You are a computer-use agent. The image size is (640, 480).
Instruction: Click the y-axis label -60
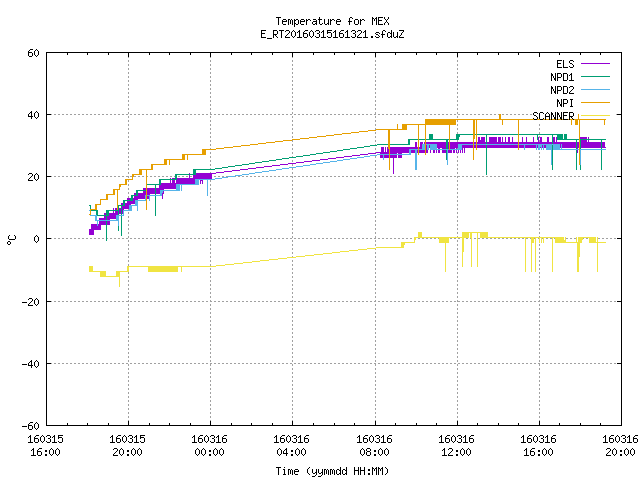[x=31, y=426]
